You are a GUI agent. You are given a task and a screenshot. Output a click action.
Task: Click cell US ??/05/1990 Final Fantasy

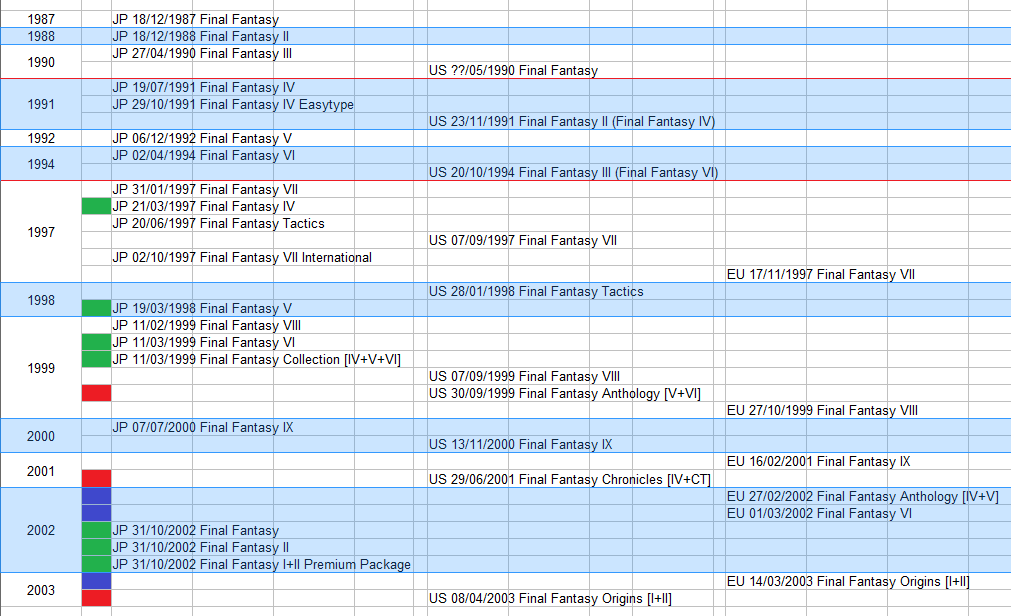pyautogui.click(x=513, y=70)
